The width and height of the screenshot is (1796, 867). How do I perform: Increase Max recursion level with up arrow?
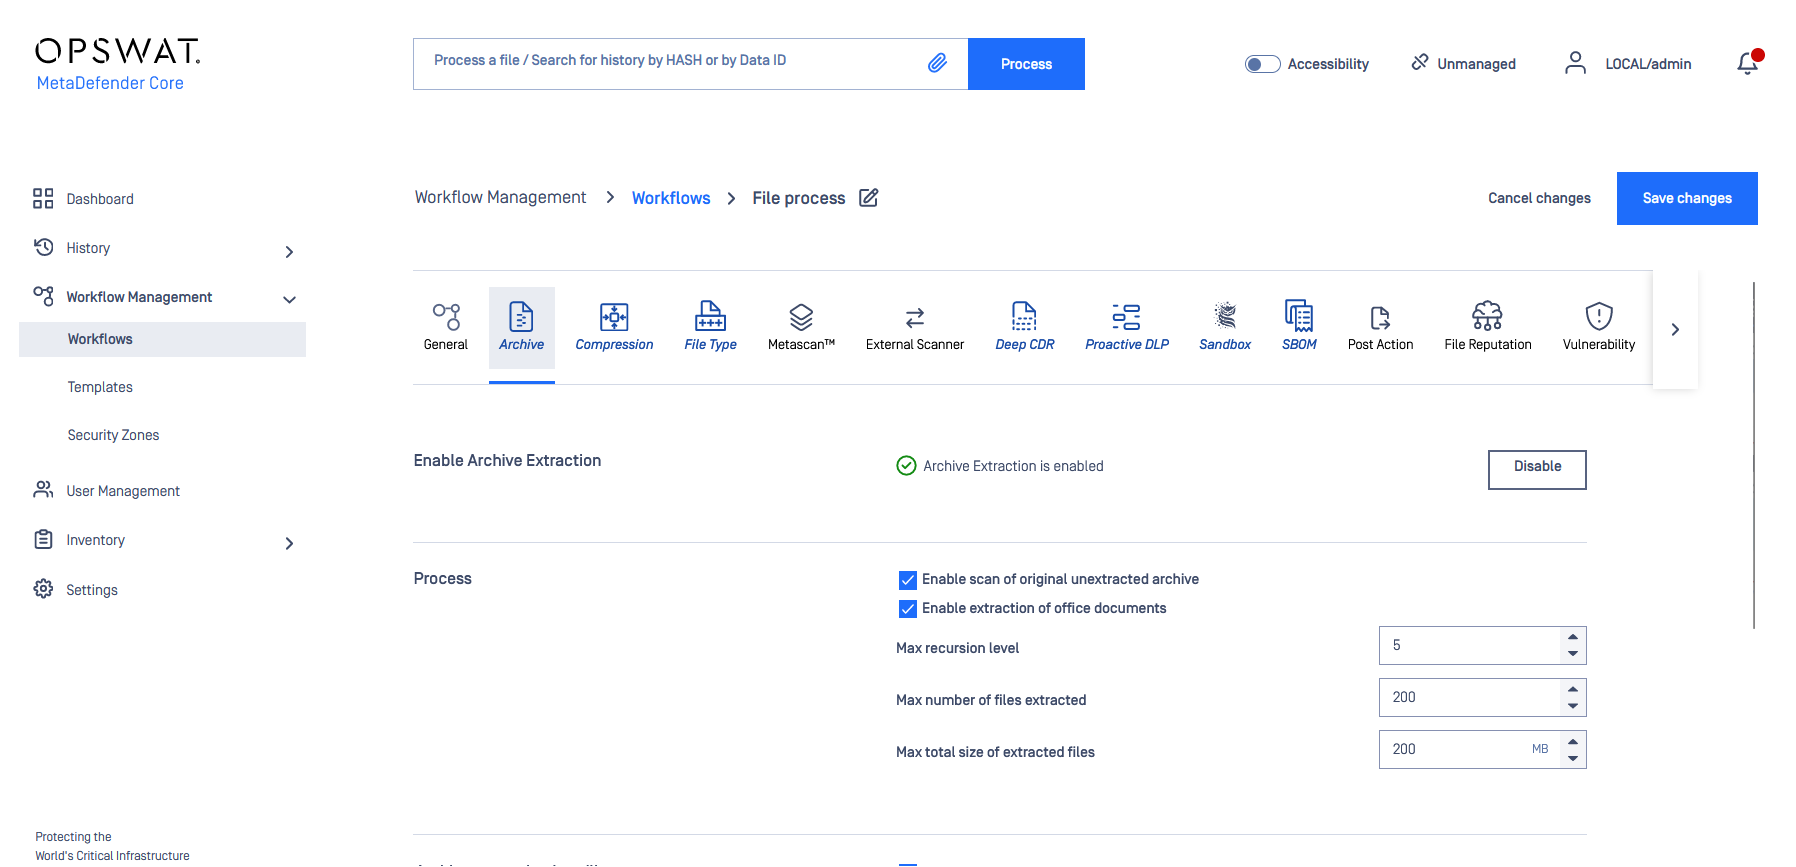[1573, 637]
